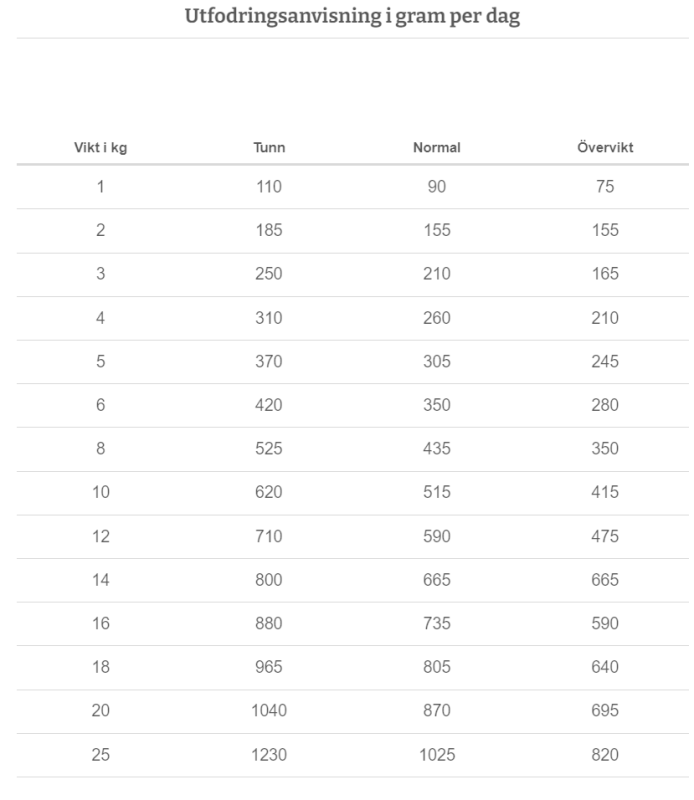Click the "Vikt i kg" column header

100,148
